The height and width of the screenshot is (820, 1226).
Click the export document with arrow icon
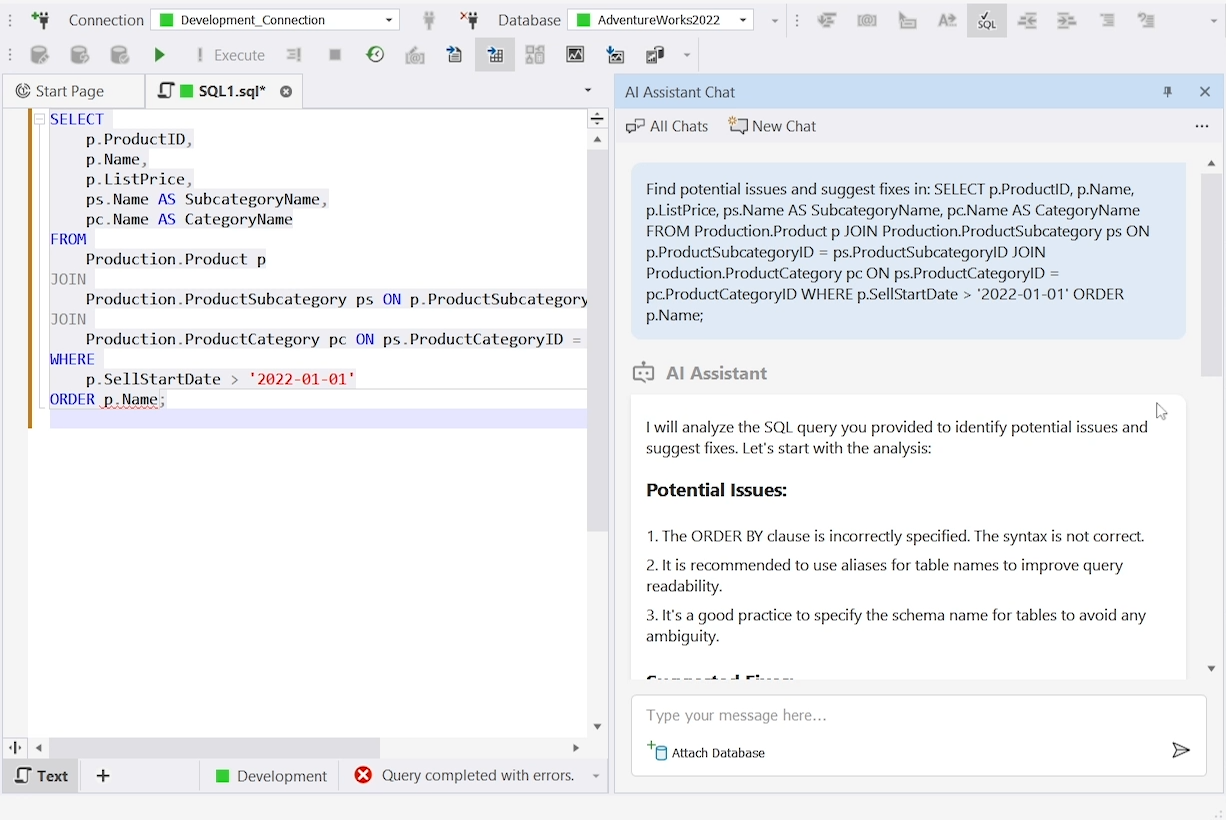[455, 55]
